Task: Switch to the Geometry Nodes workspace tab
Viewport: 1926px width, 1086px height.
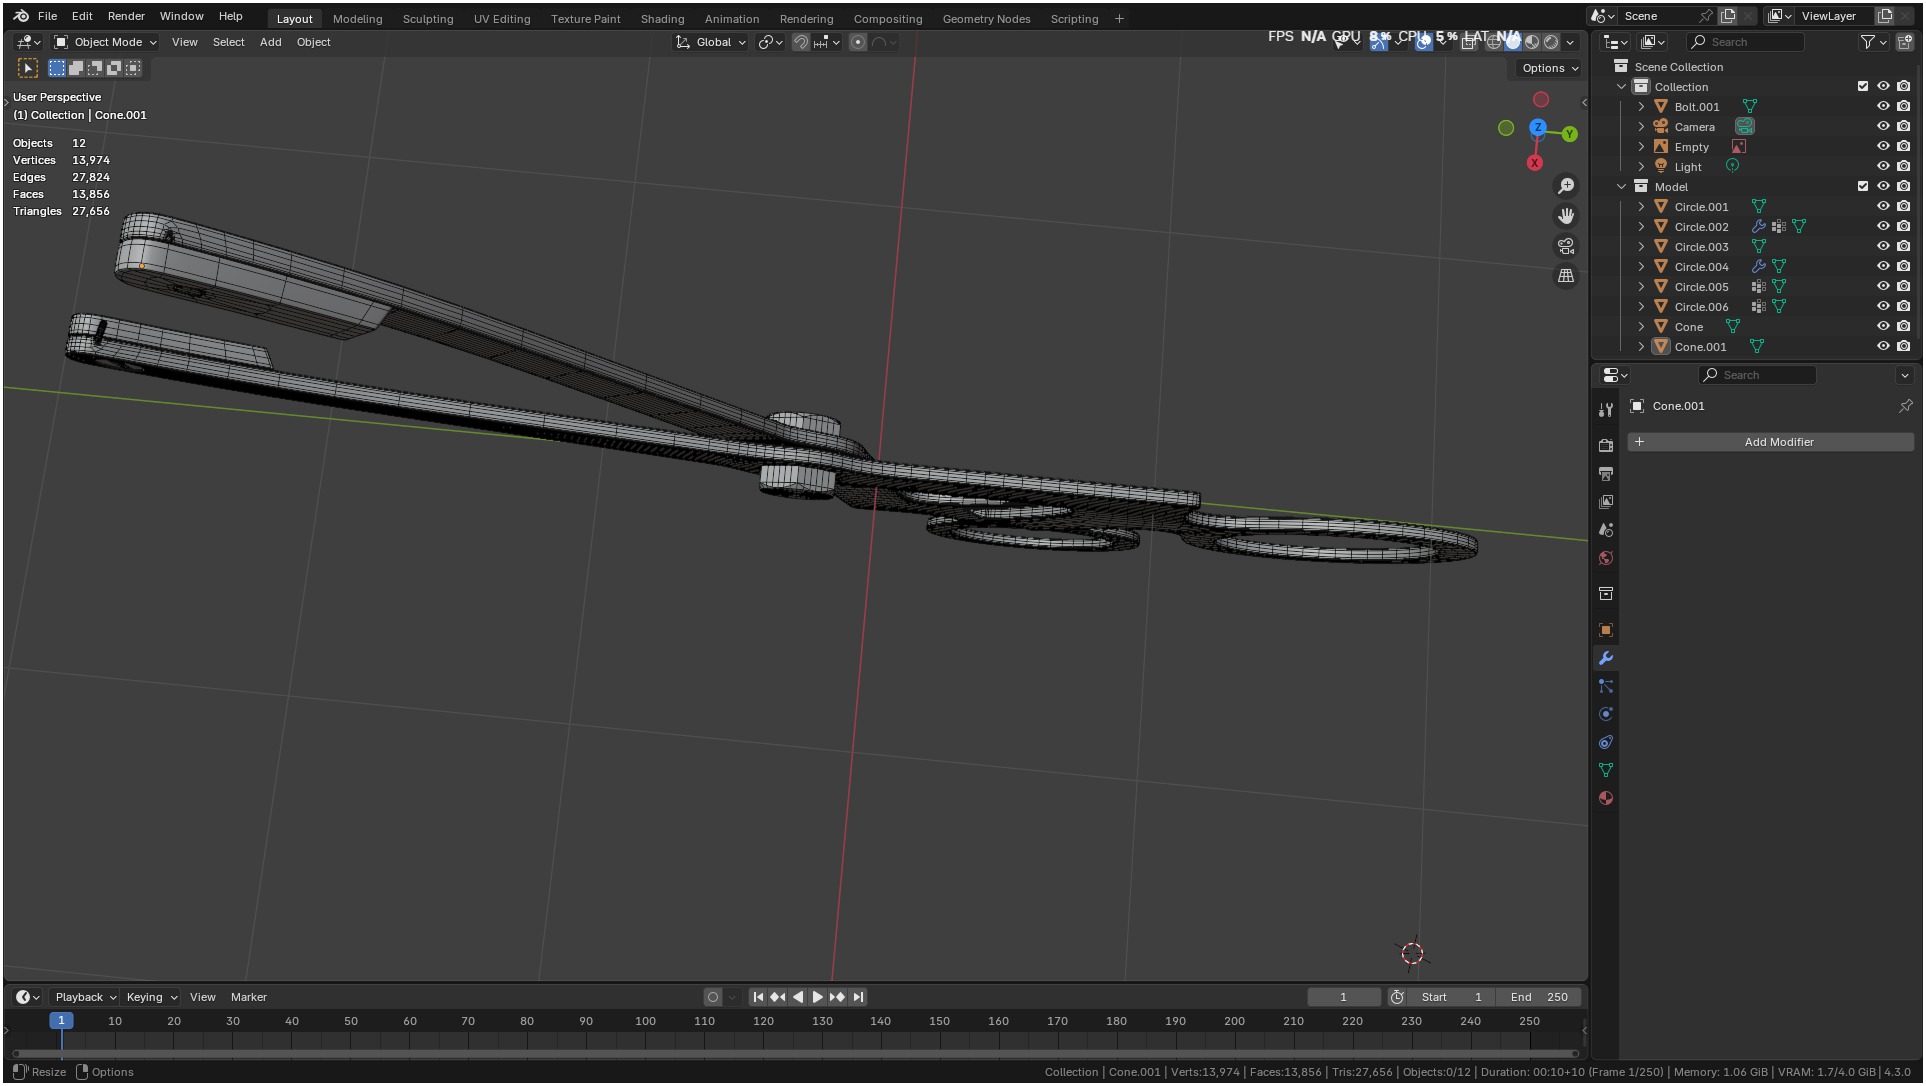Action: 986,19
